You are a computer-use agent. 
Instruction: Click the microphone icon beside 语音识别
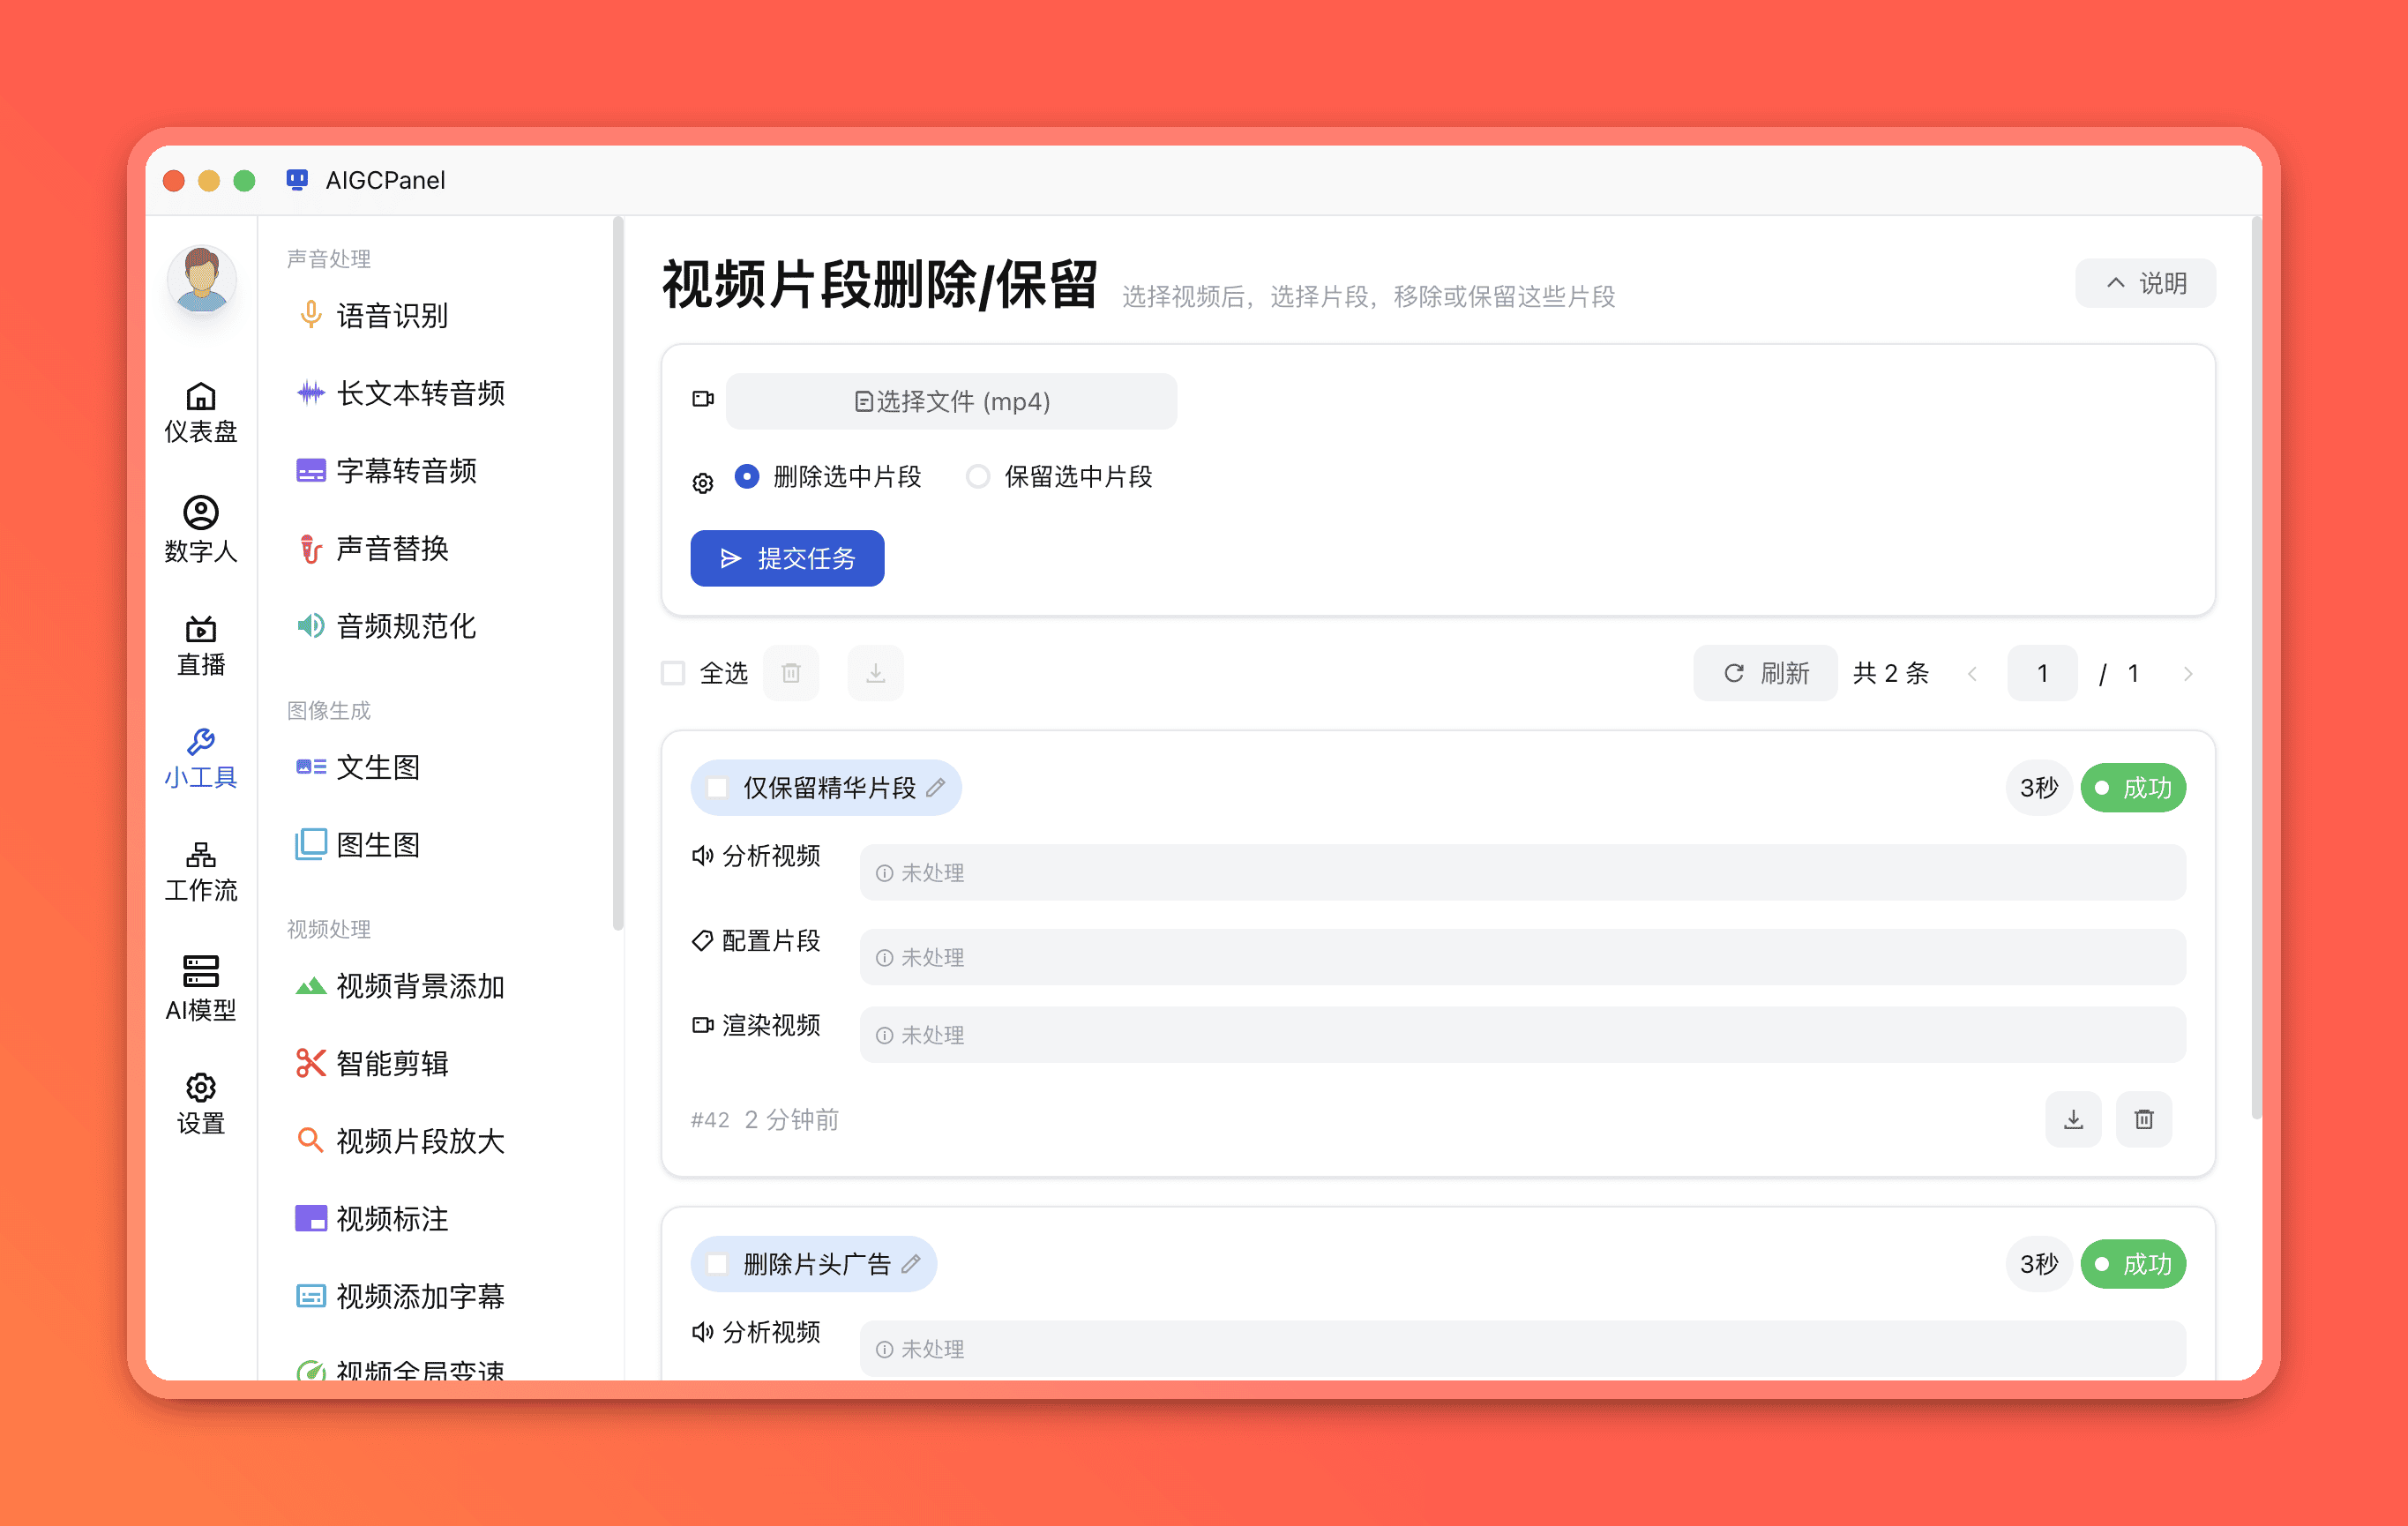(311, 315)
